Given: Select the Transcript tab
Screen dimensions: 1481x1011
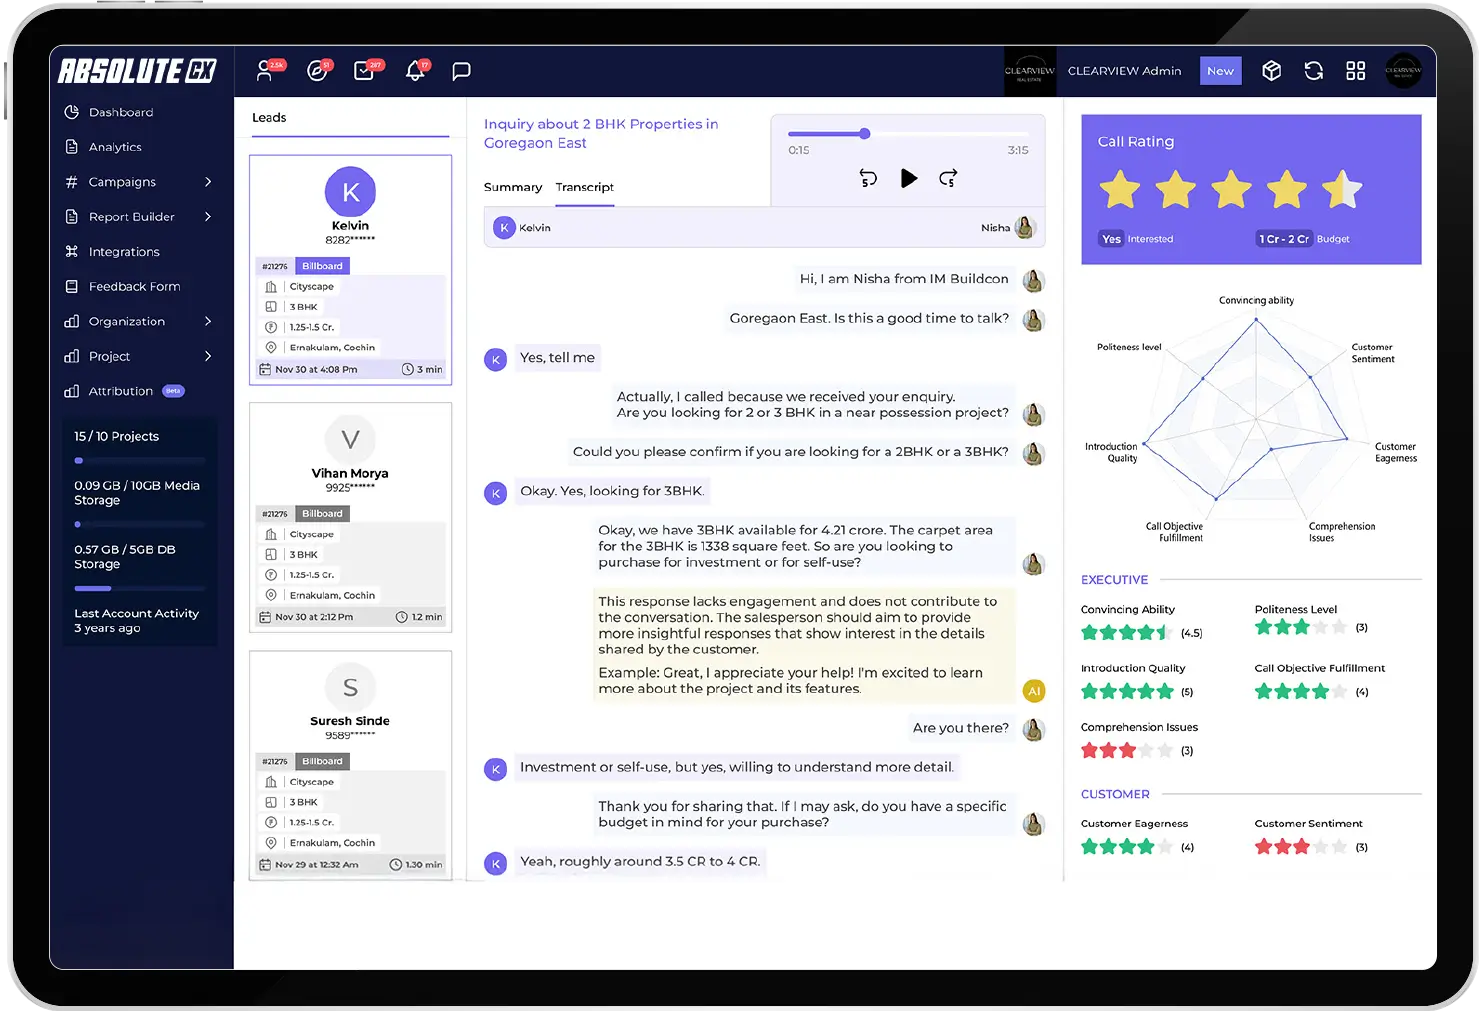Looking at the screenshot, I should pos(584,187).
